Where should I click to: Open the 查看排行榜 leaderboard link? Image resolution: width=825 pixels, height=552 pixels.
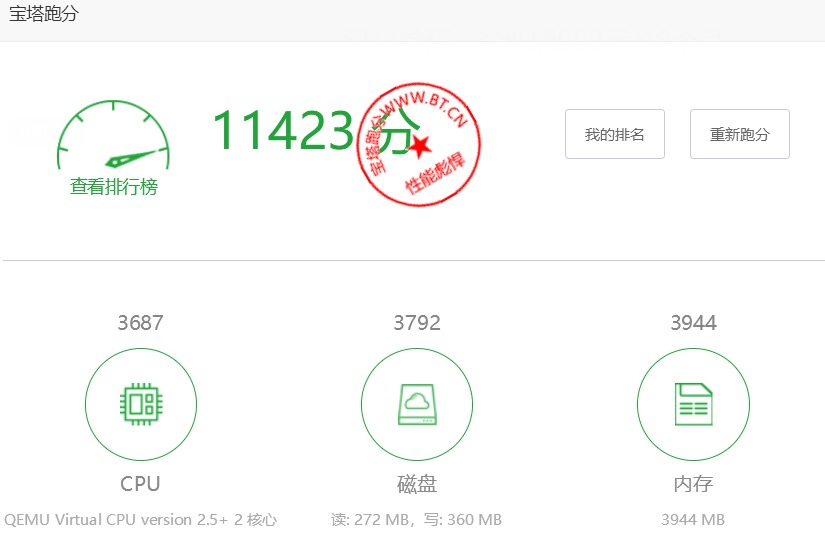tap(113, 187)
